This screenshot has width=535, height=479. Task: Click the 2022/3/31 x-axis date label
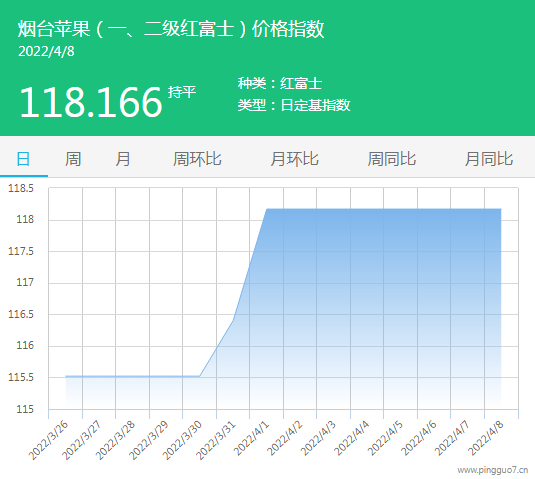216,440
